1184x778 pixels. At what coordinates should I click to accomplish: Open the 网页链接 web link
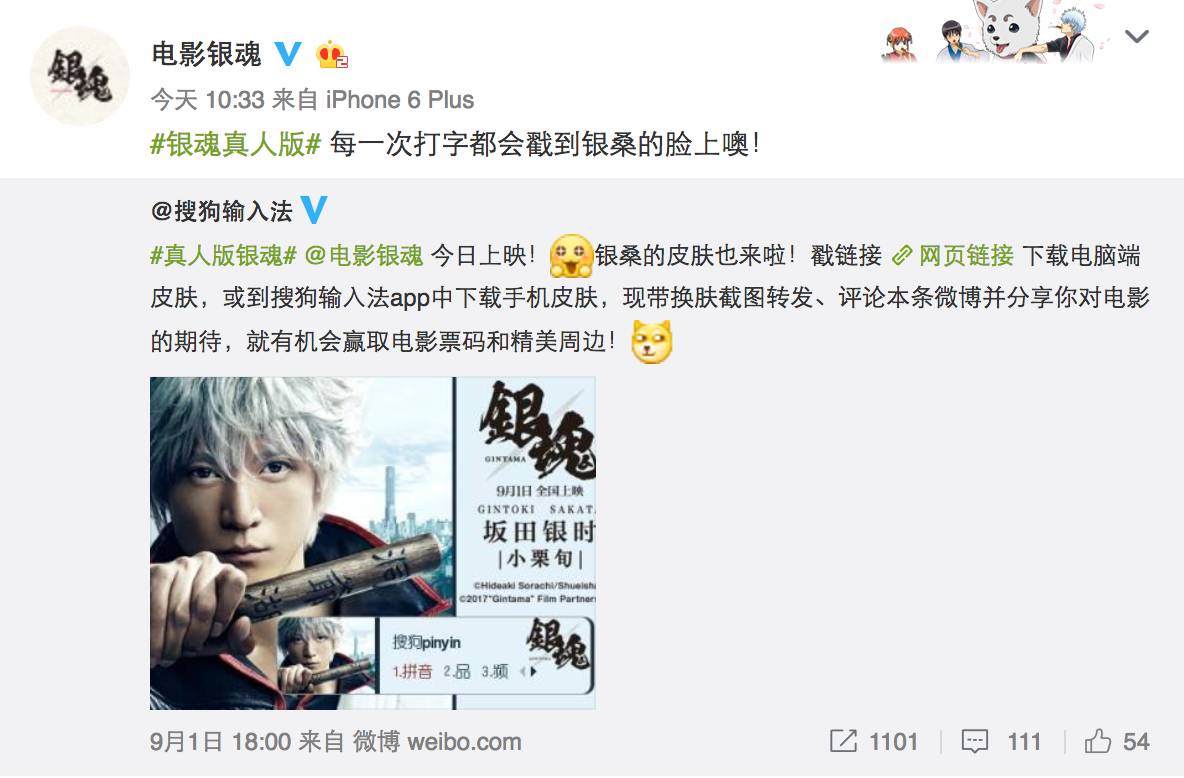[x=966, y=255]
